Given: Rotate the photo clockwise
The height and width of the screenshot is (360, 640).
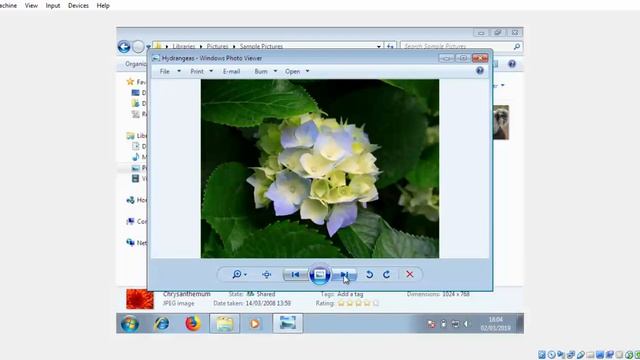Looking at the screenshot, I should [x=387, y=275].
